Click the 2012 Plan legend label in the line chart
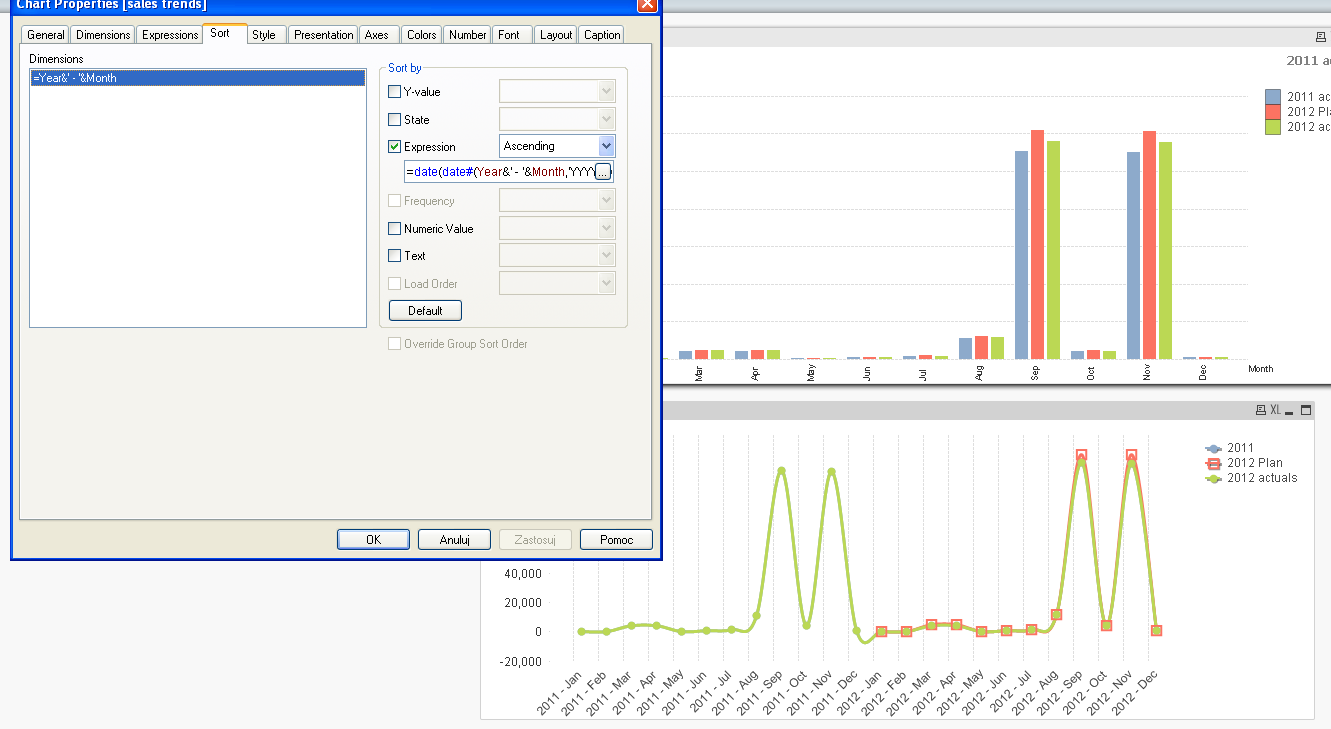 click(x=1255, y=463)
